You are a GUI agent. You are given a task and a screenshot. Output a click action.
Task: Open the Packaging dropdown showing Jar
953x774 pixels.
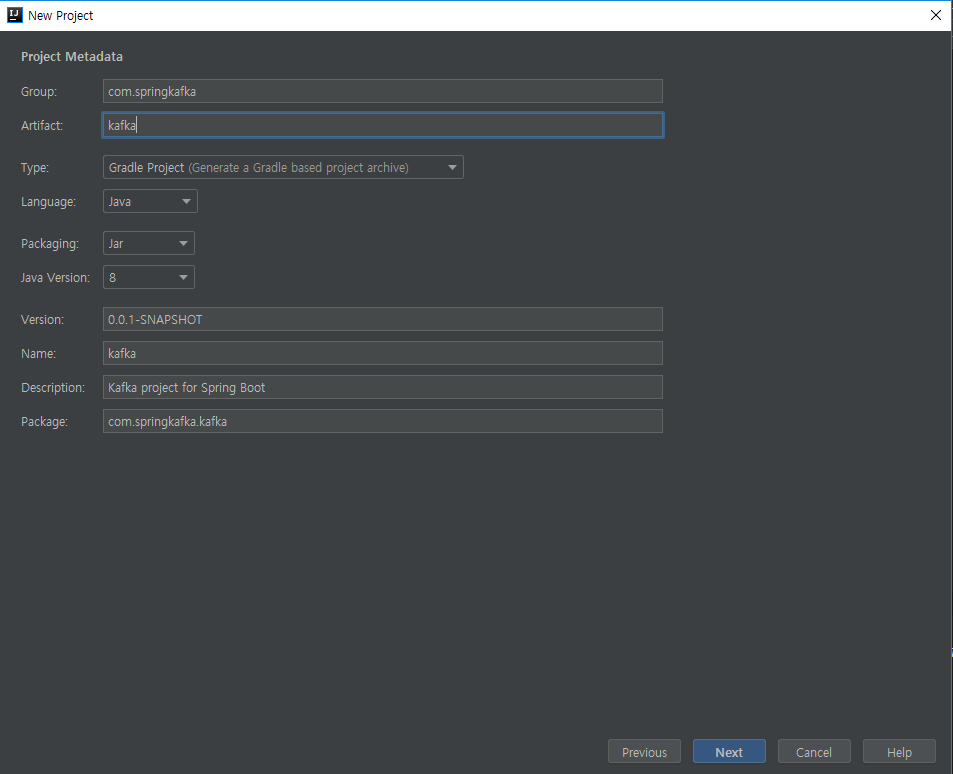click(149, 243)
